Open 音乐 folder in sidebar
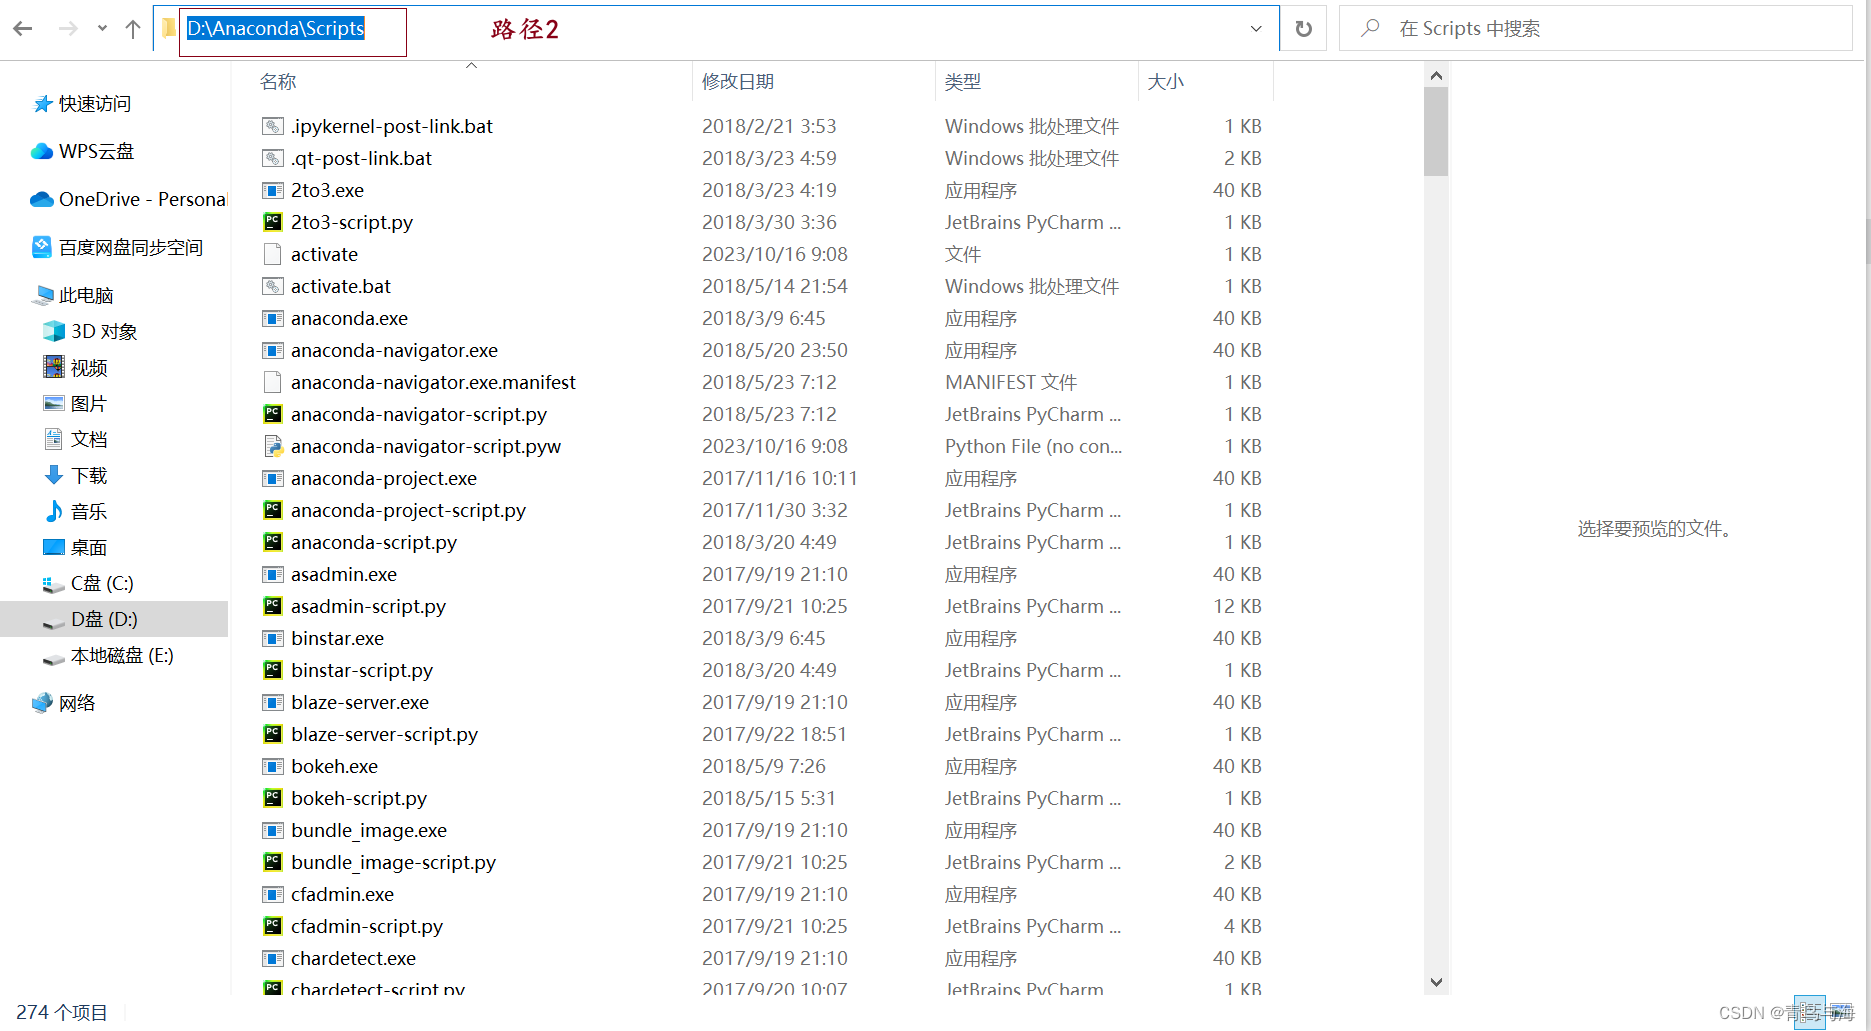This screenshot has width=1871, height=1031. point(75,511)
